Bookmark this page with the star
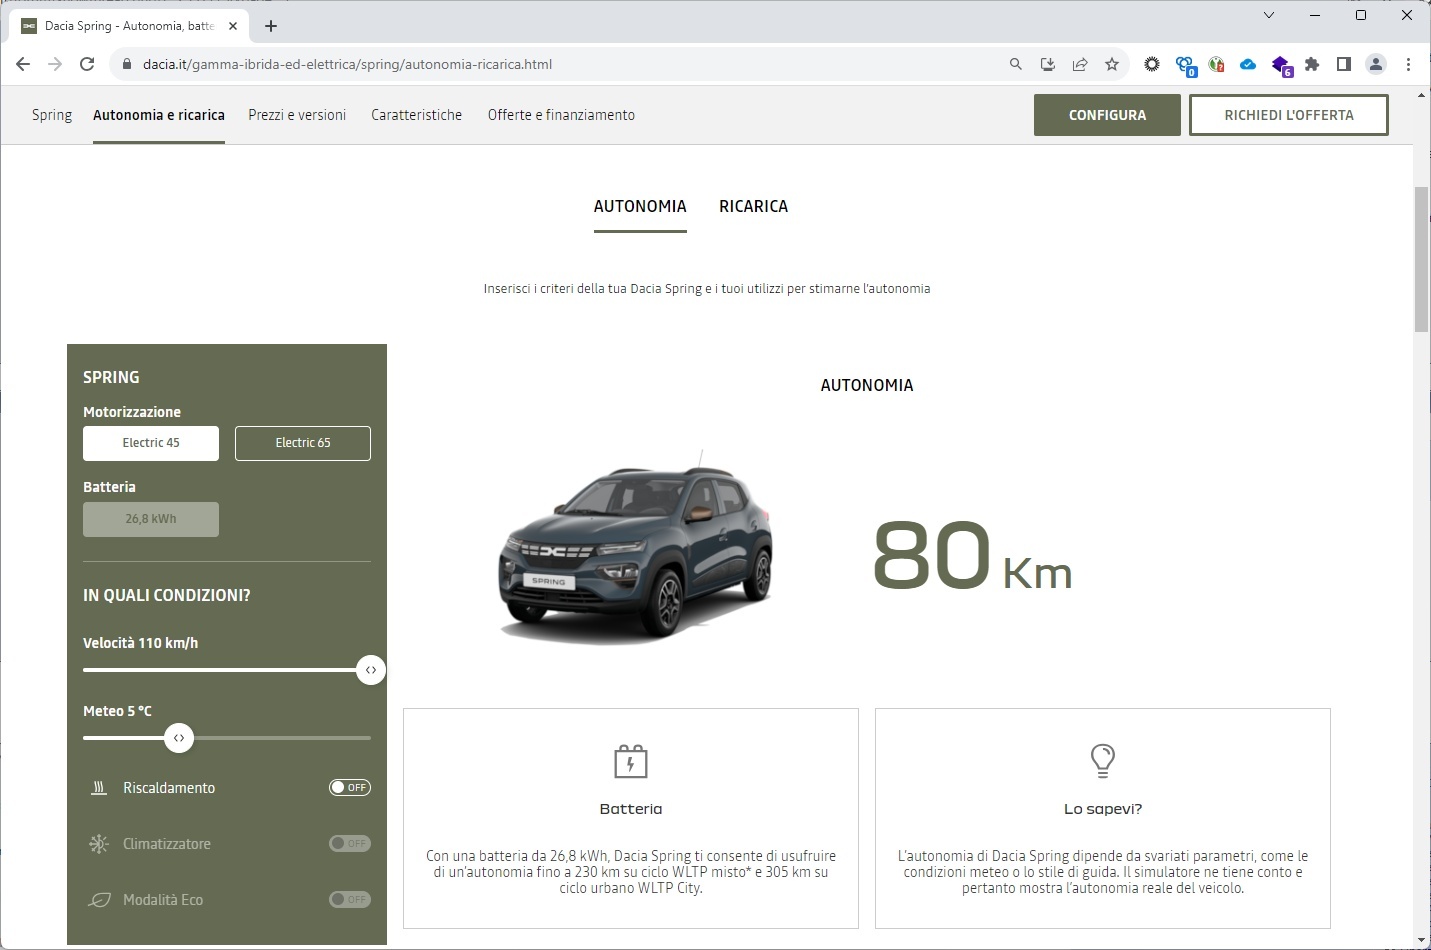Image resolution: width=1431 pixels, height=950 pixels. [1112, 64]
